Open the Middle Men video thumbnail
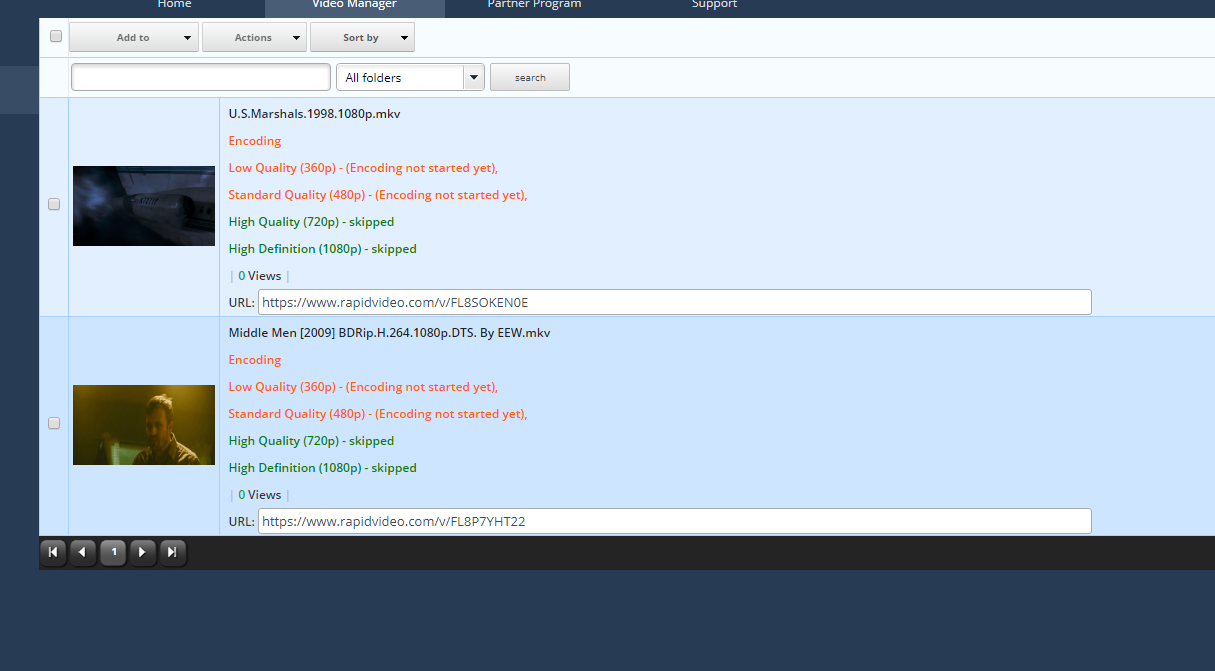The height and width of the screenshot is (671, 1215). 144,425
